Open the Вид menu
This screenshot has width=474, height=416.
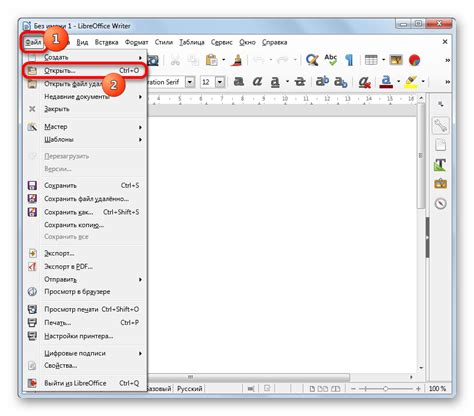[82, 42]
